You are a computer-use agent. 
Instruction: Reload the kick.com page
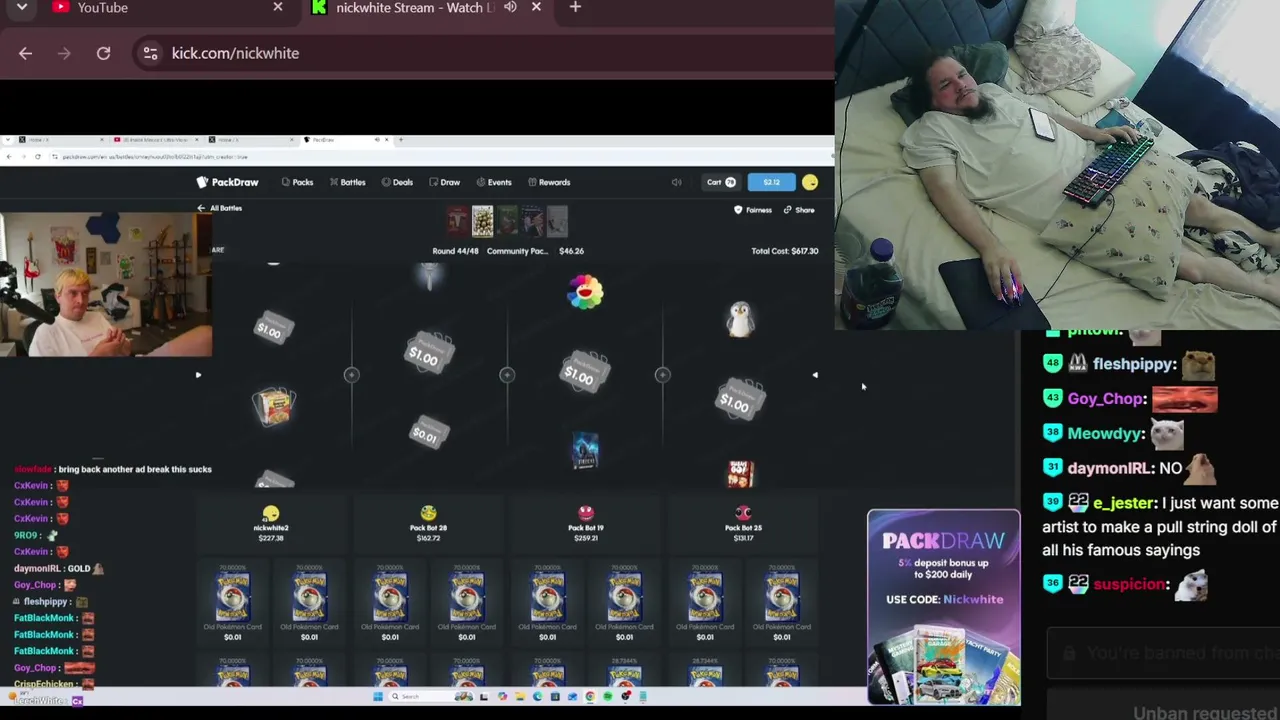coord(103,53)
